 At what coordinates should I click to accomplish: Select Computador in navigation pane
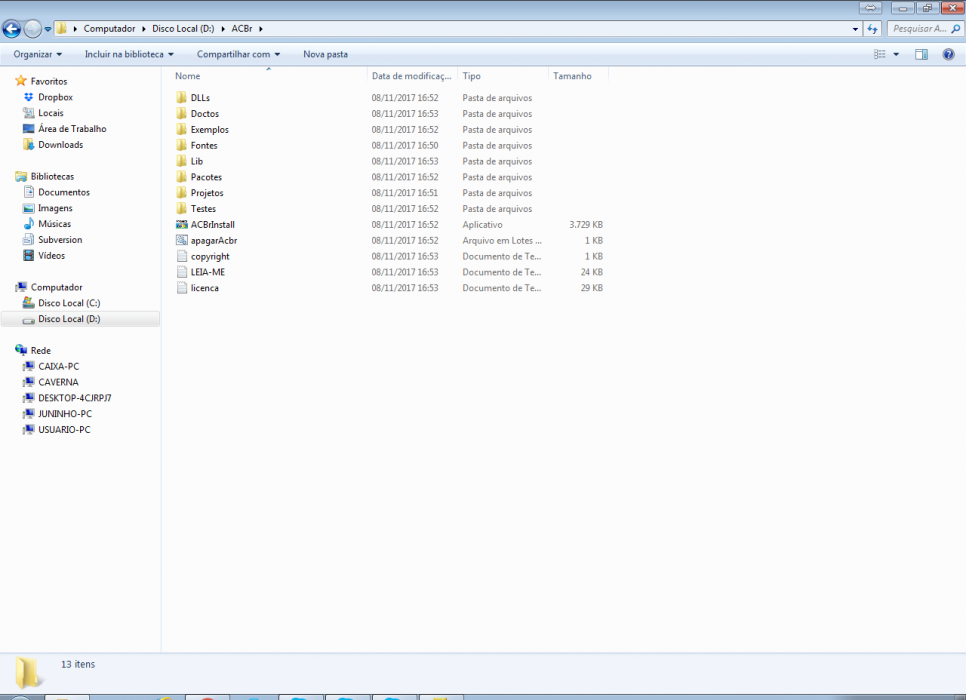(56, 287)
